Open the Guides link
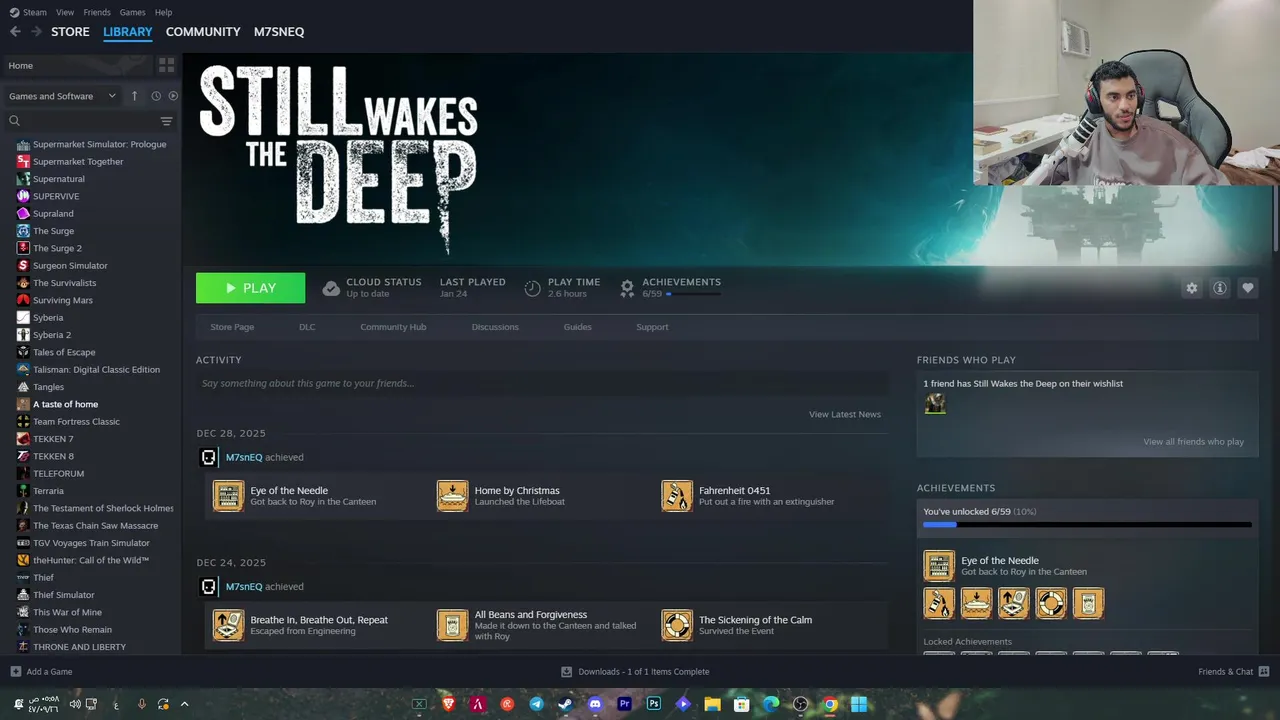The height and width of the screenshot is (720, 1280). coord(577,327)
